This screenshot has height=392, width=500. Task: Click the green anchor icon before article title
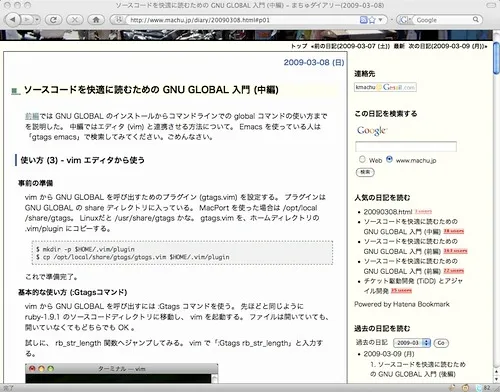pos(15,91)
